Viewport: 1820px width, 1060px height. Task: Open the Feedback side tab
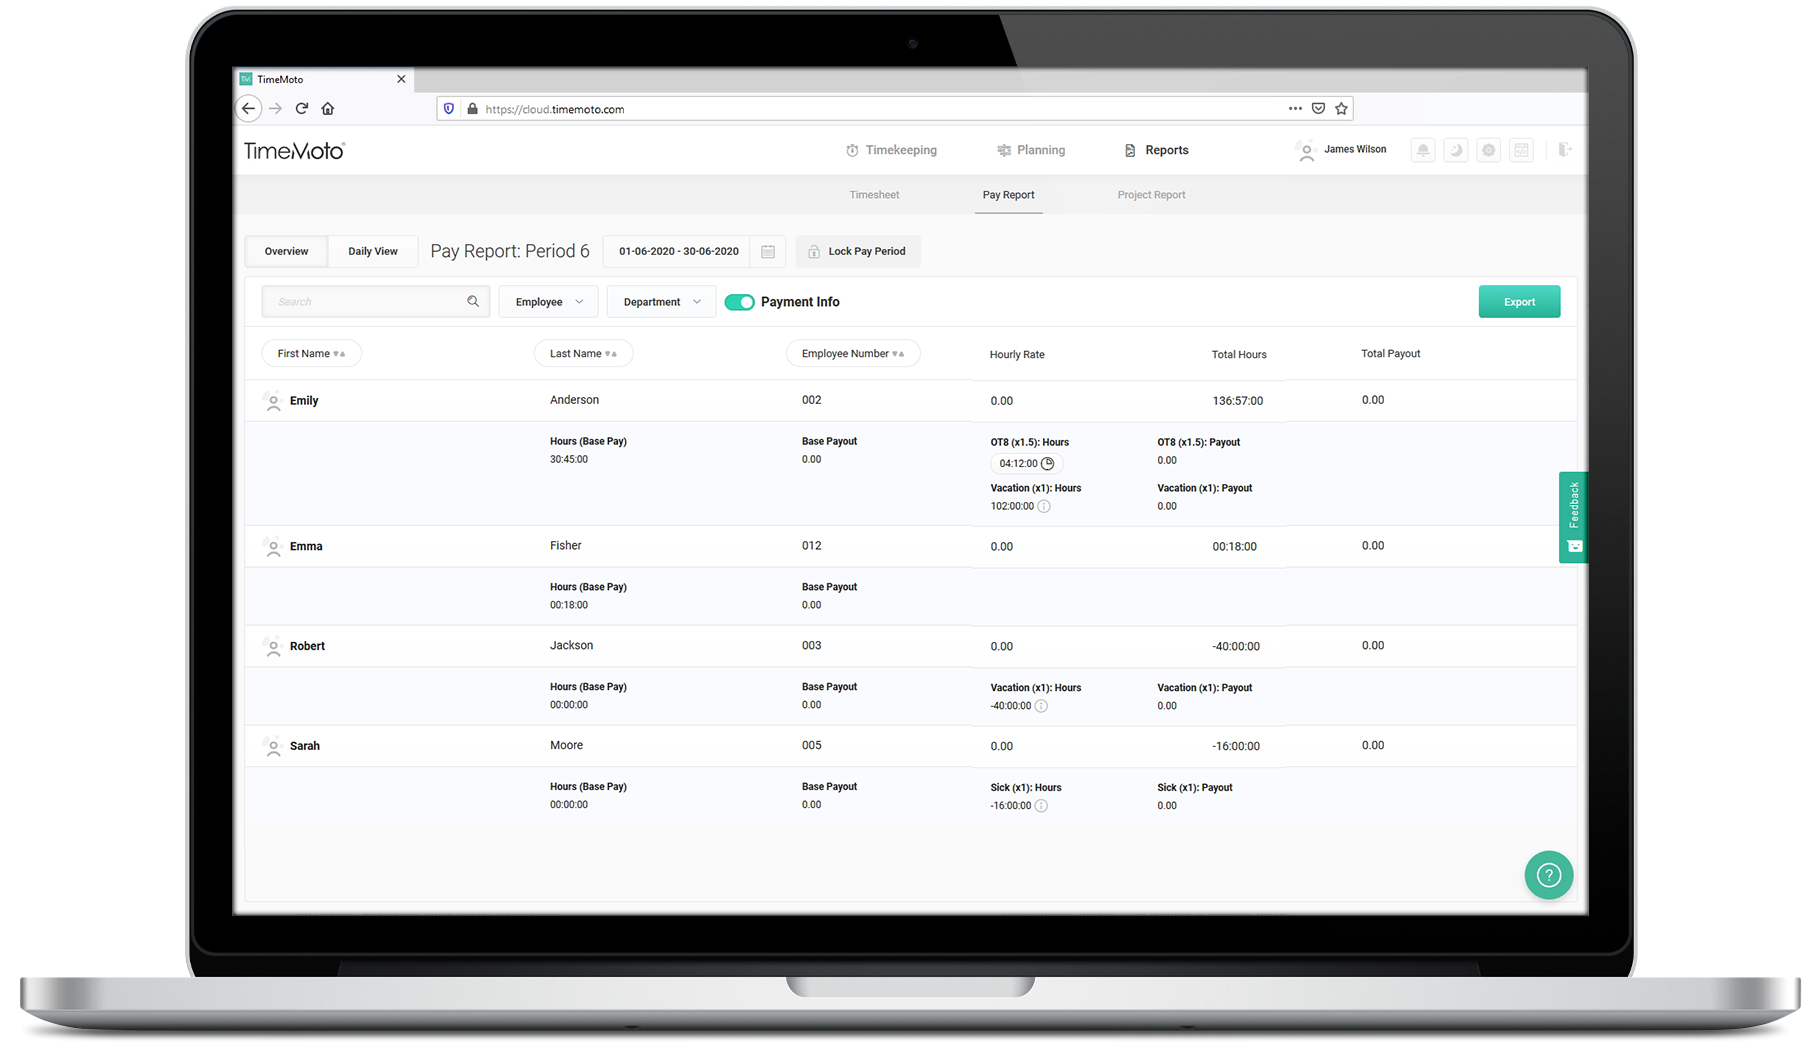pos(1573,517)
